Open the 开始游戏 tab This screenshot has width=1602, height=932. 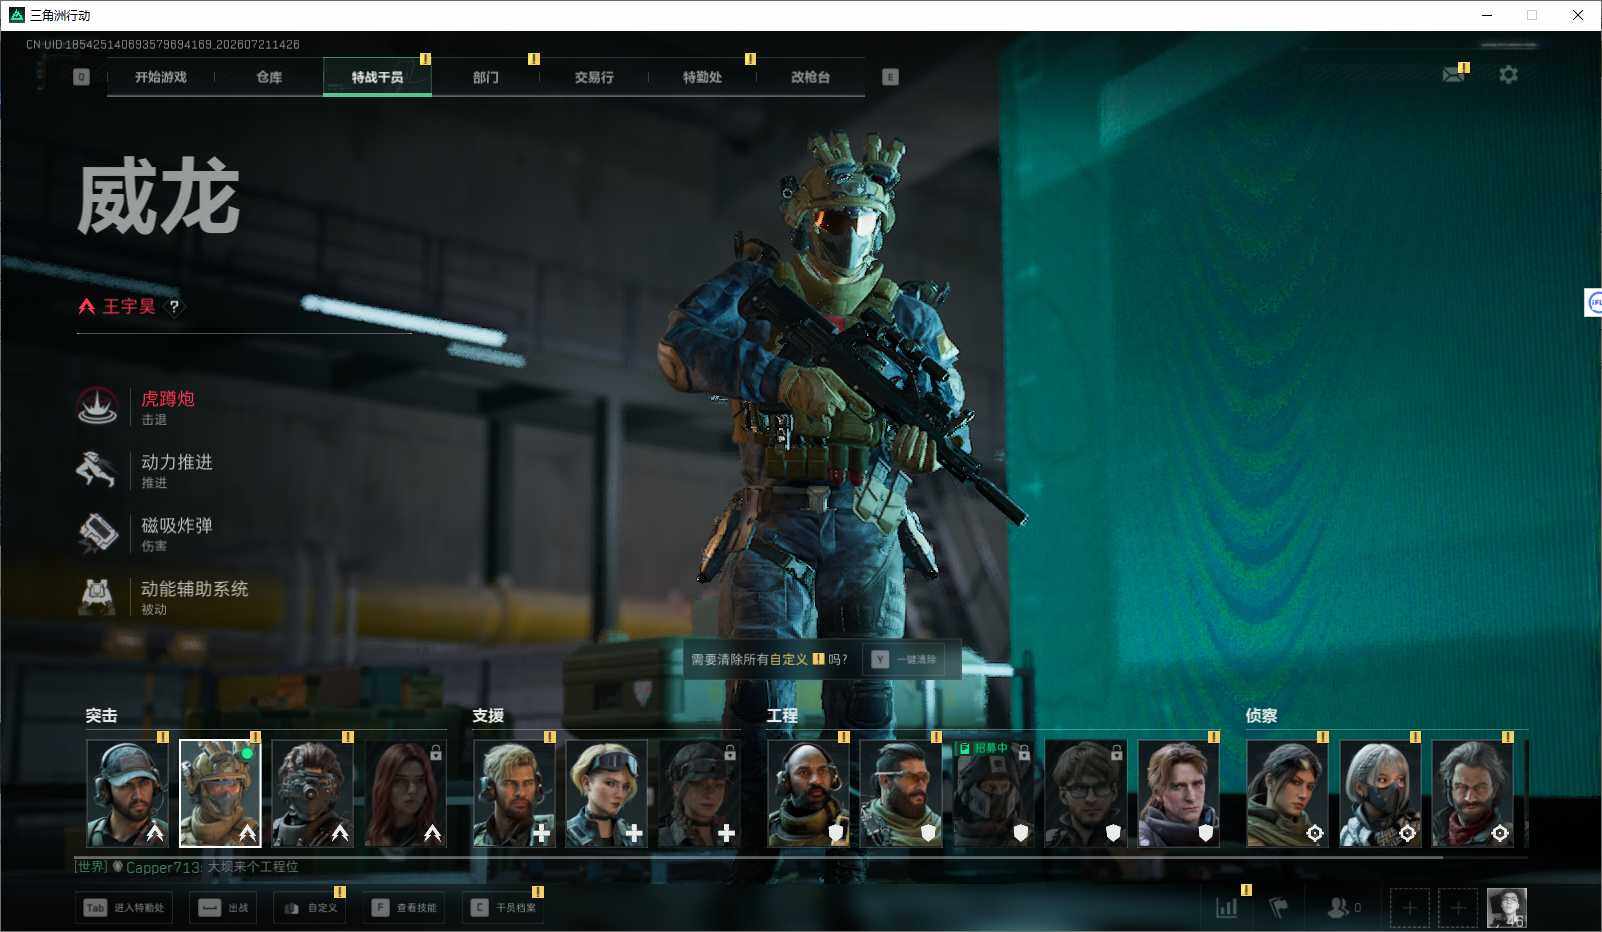click(160, 77)
